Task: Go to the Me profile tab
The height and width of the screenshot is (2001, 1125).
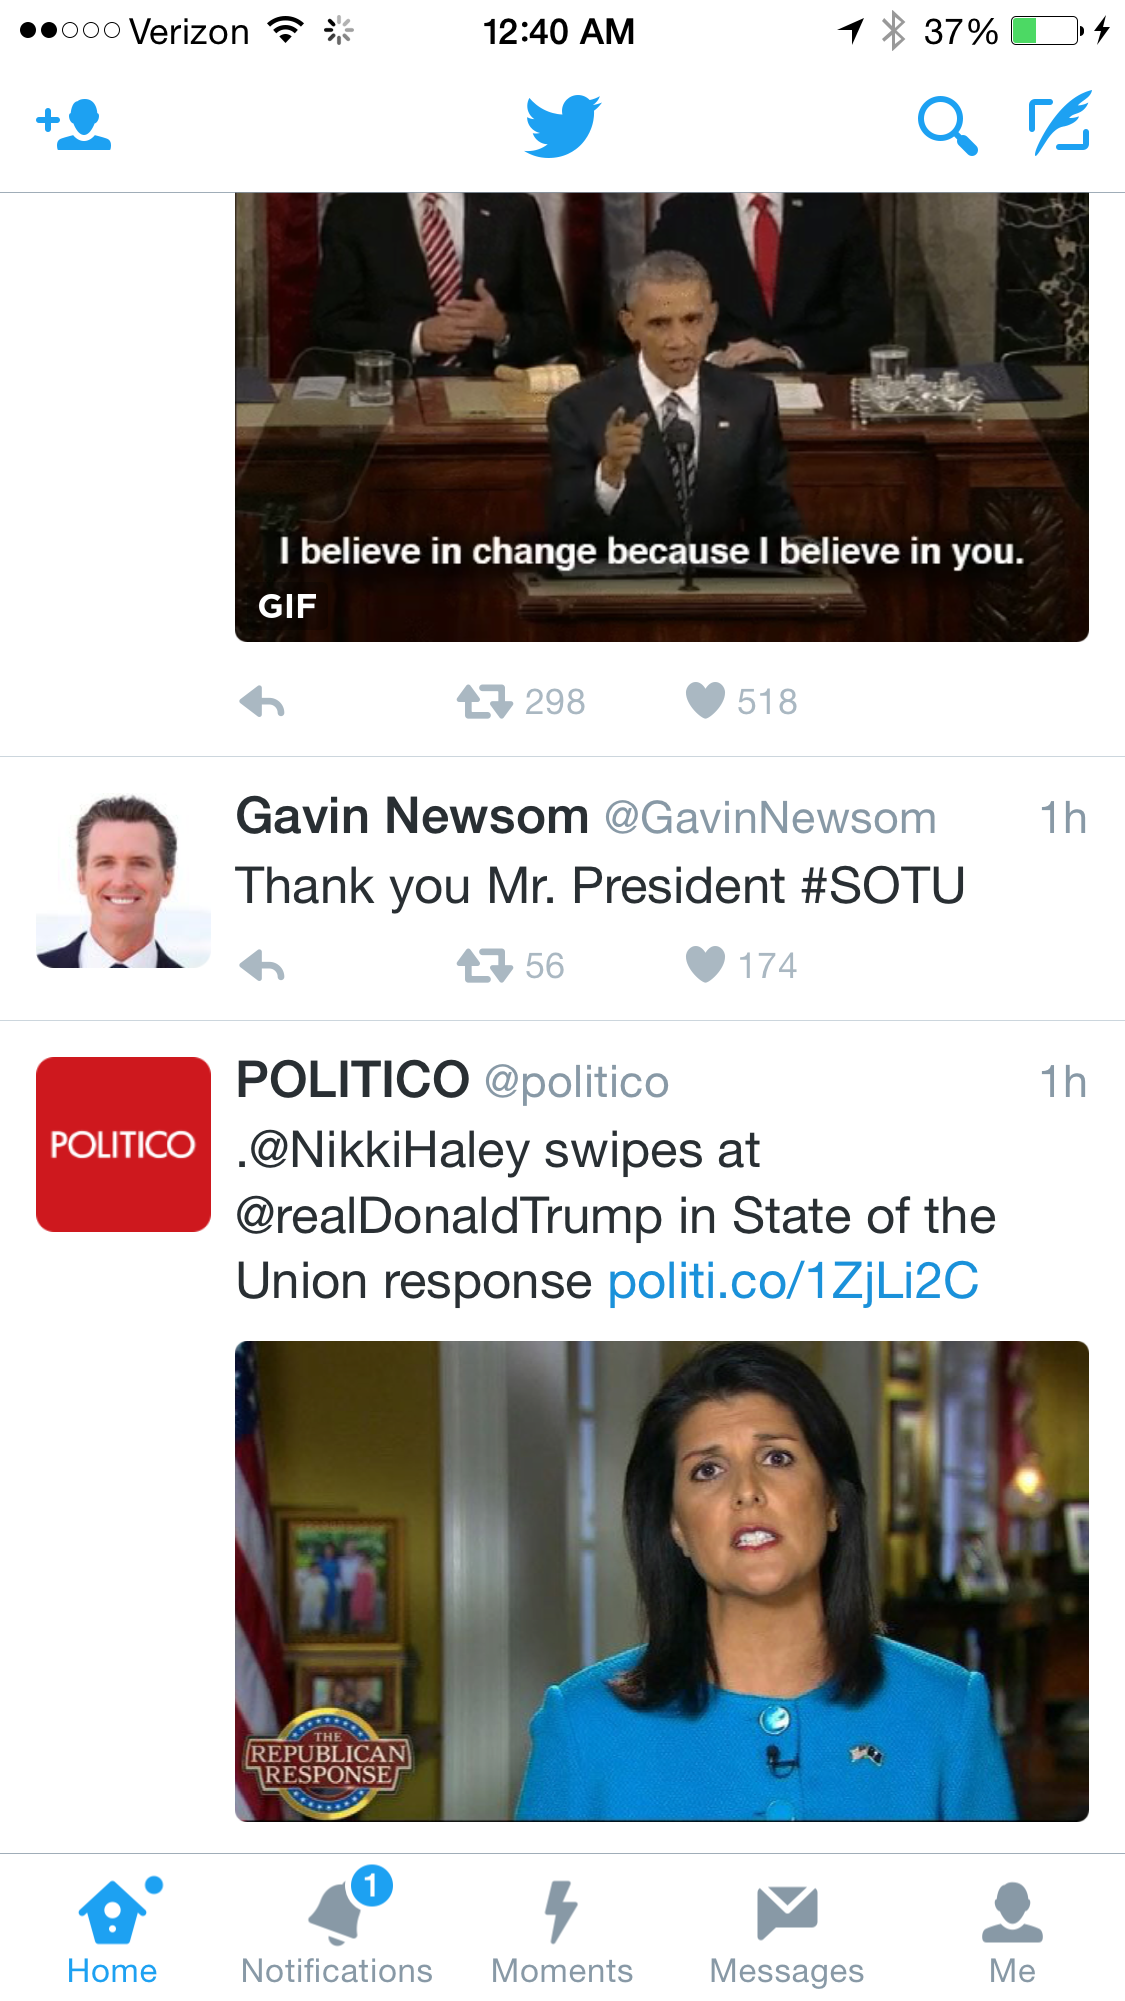Action: pyautogui.click(x=1012, y=1929)
